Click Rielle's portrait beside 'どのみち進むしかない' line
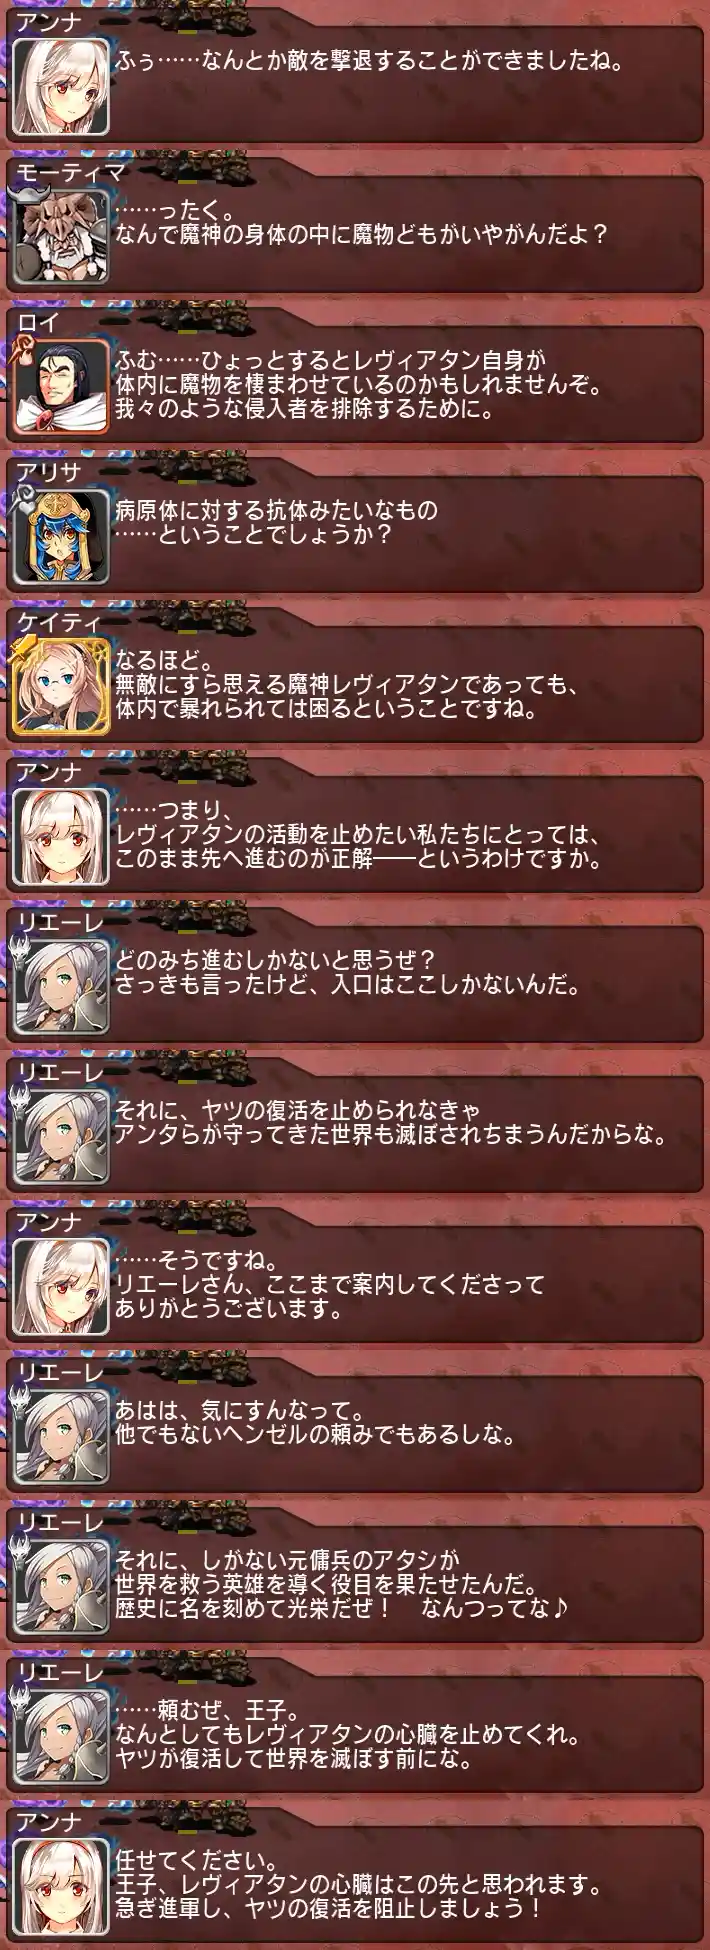The height and width of the screenshot is (1950, 710). point(60,987)
